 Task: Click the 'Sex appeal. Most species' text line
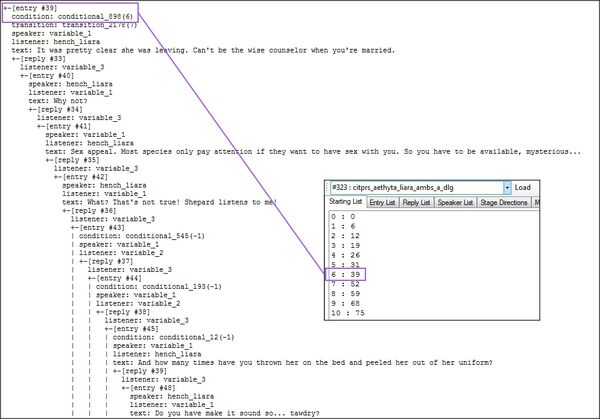[313, 152]
